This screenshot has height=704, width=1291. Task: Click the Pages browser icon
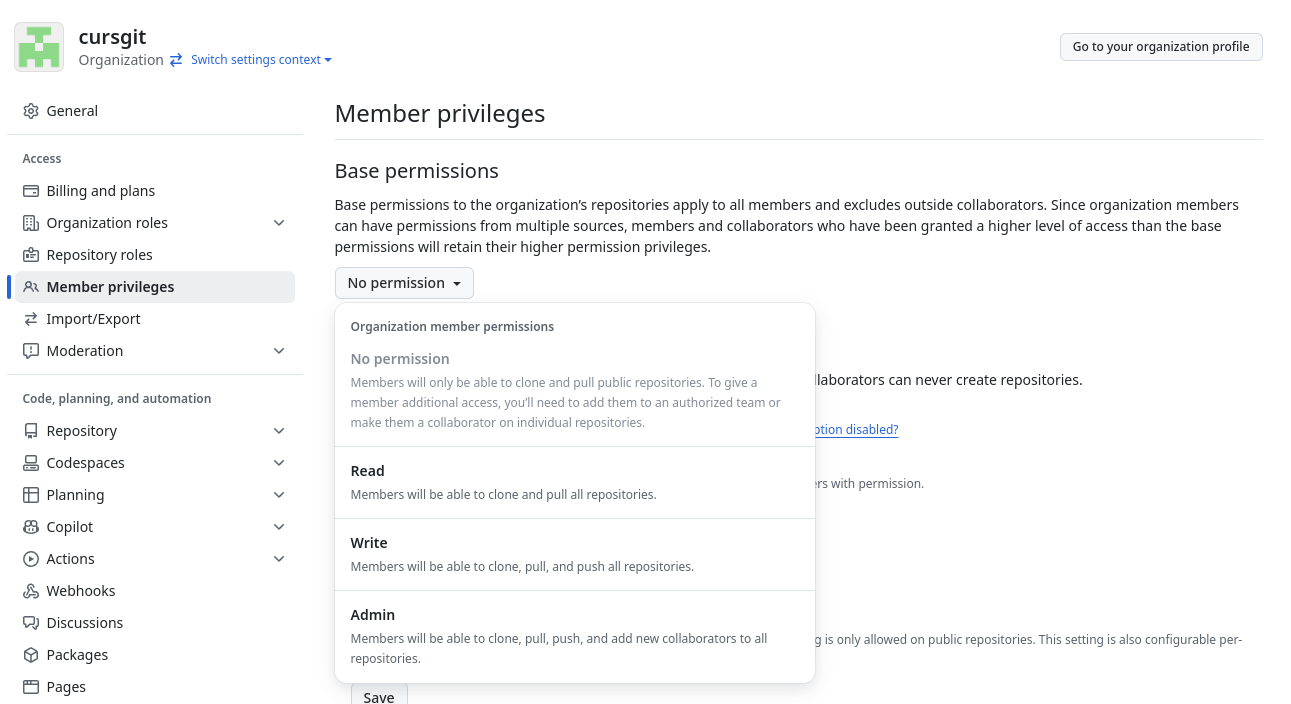(31, 687)
